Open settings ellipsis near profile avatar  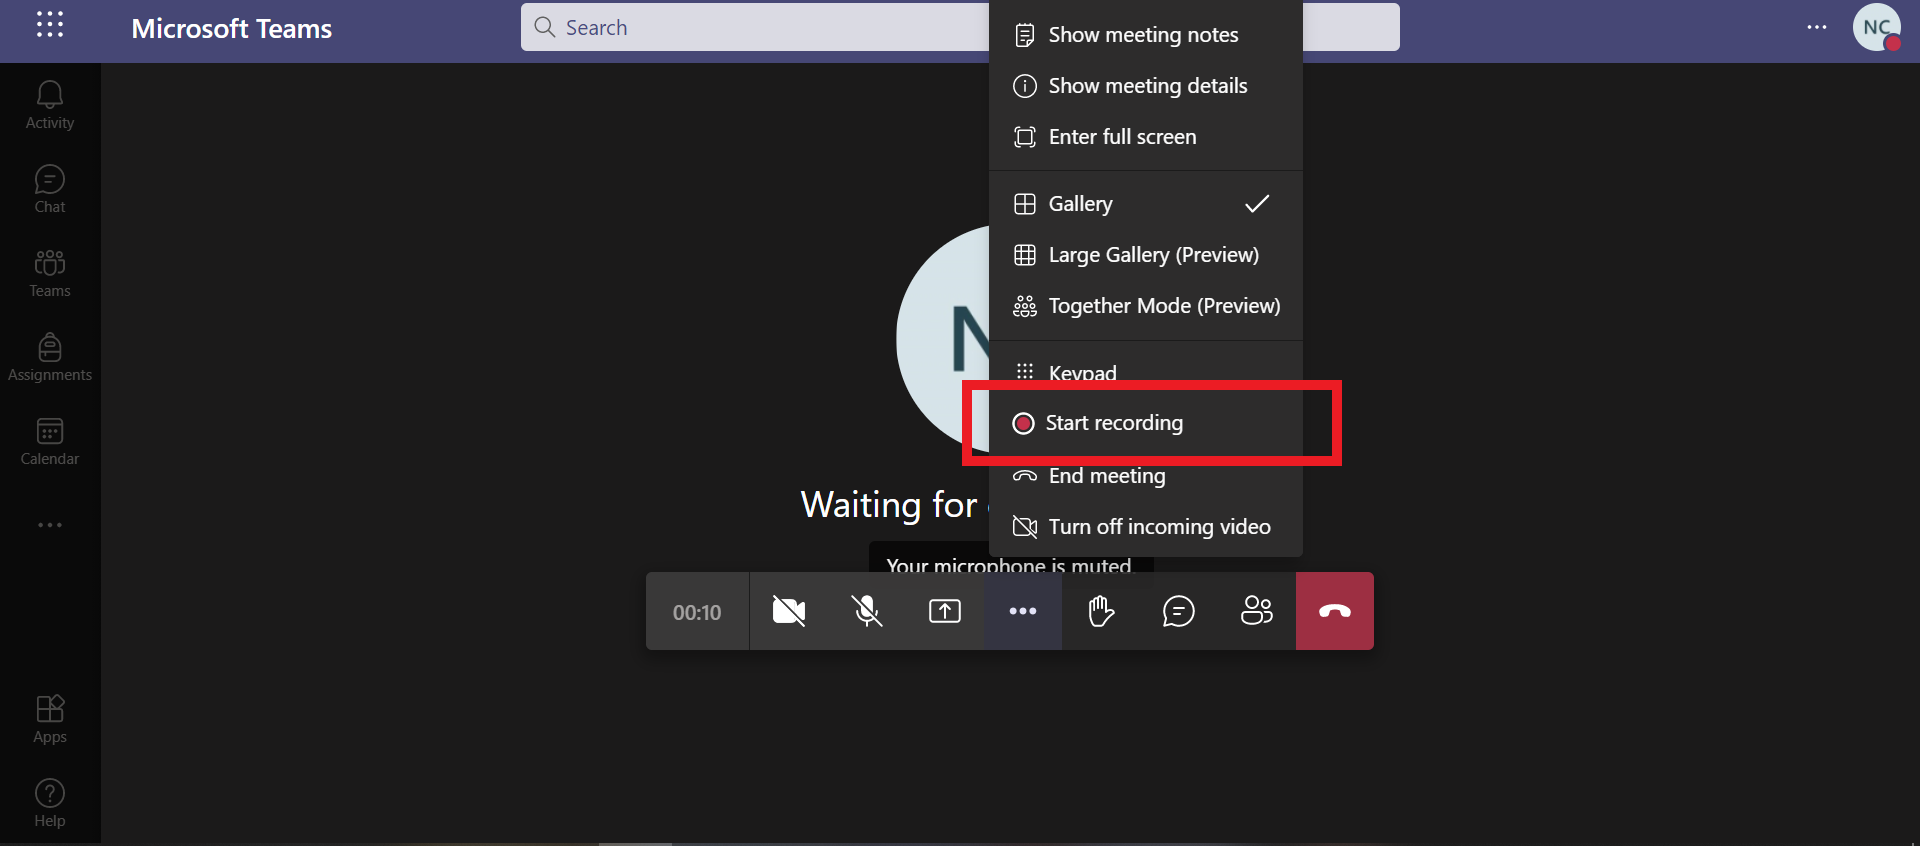pyautogui.click(x=1817, y=27)
